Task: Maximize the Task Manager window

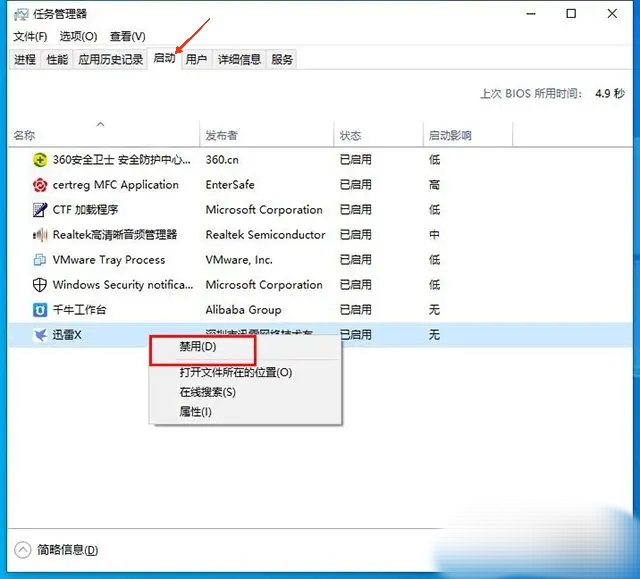Action: (x=571, y=14)
